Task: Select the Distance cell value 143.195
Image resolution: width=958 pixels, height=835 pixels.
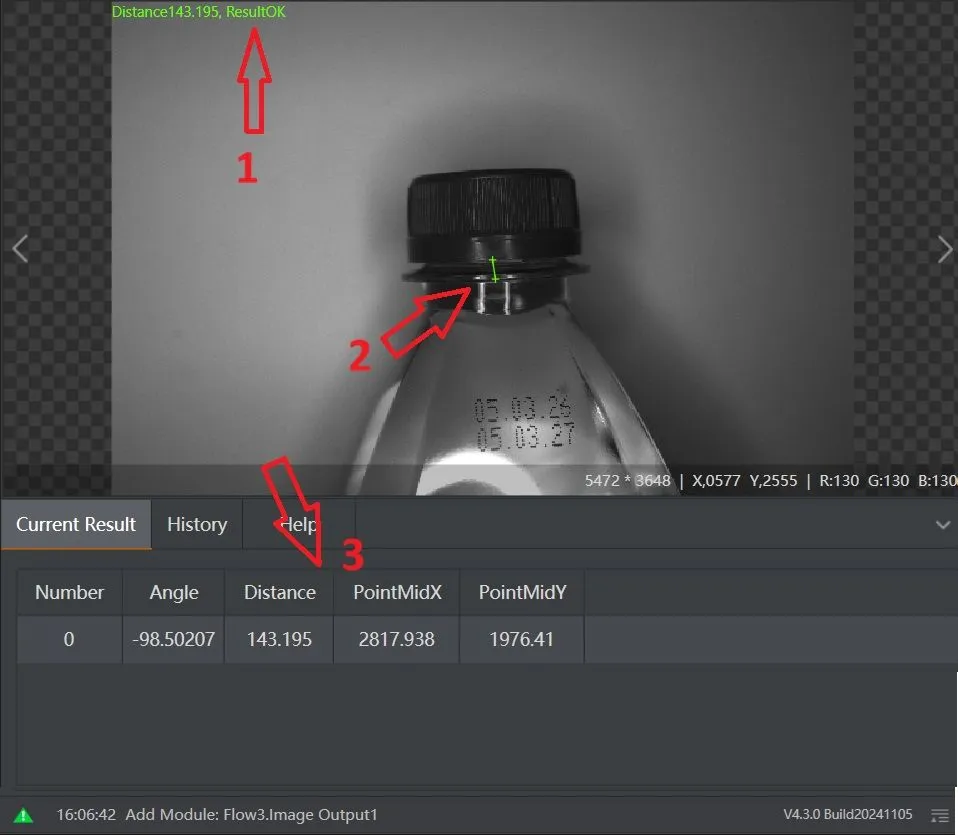Action: (x=279, y=639)
